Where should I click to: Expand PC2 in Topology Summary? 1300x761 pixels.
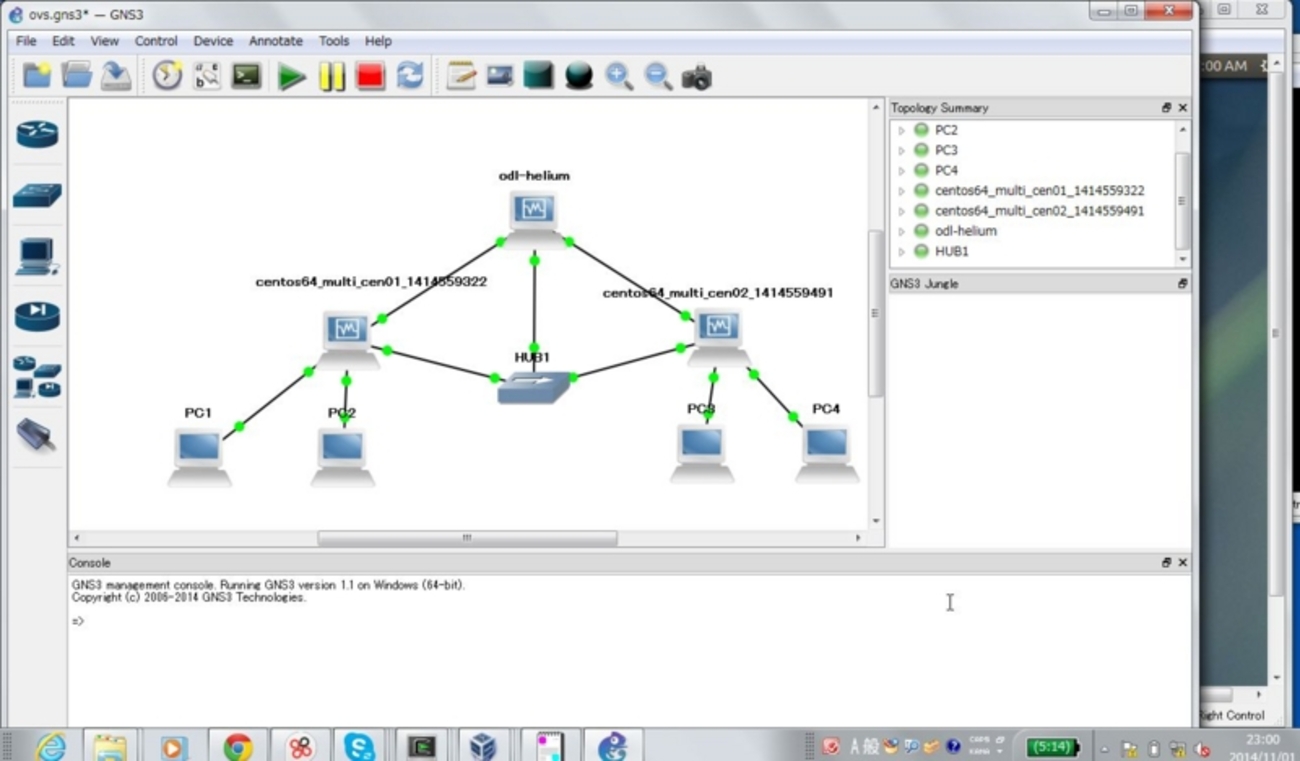click(901, 130)
